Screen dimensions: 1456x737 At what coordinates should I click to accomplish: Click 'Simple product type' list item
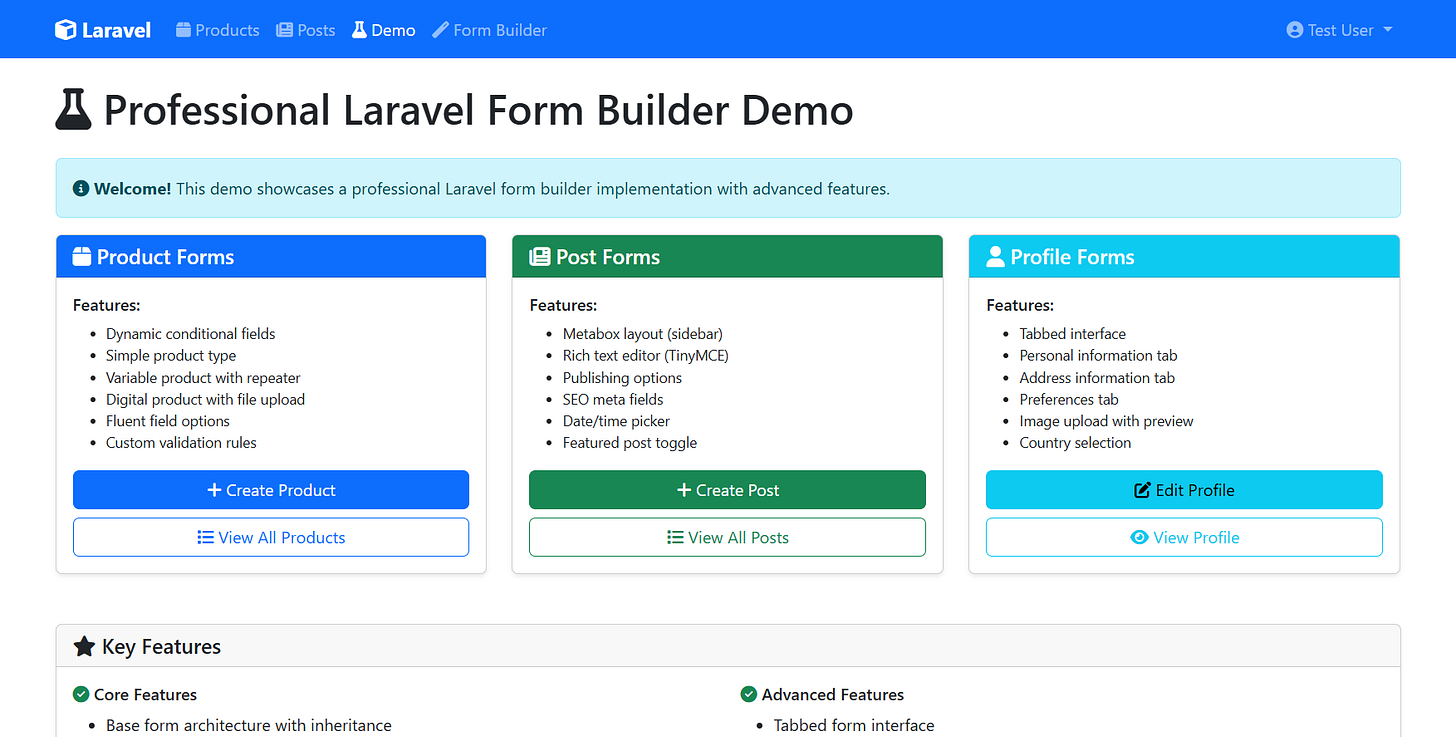171,356
